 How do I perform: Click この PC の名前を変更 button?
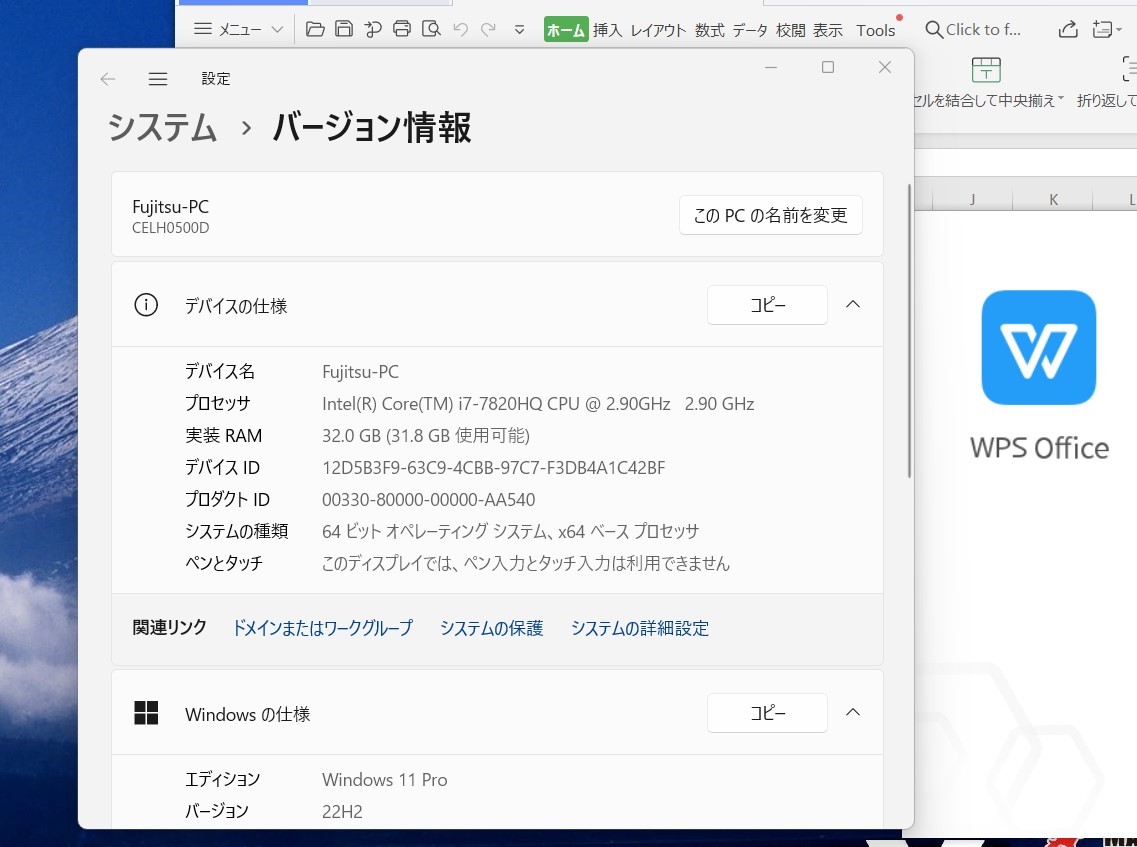[x=770, y=215]
